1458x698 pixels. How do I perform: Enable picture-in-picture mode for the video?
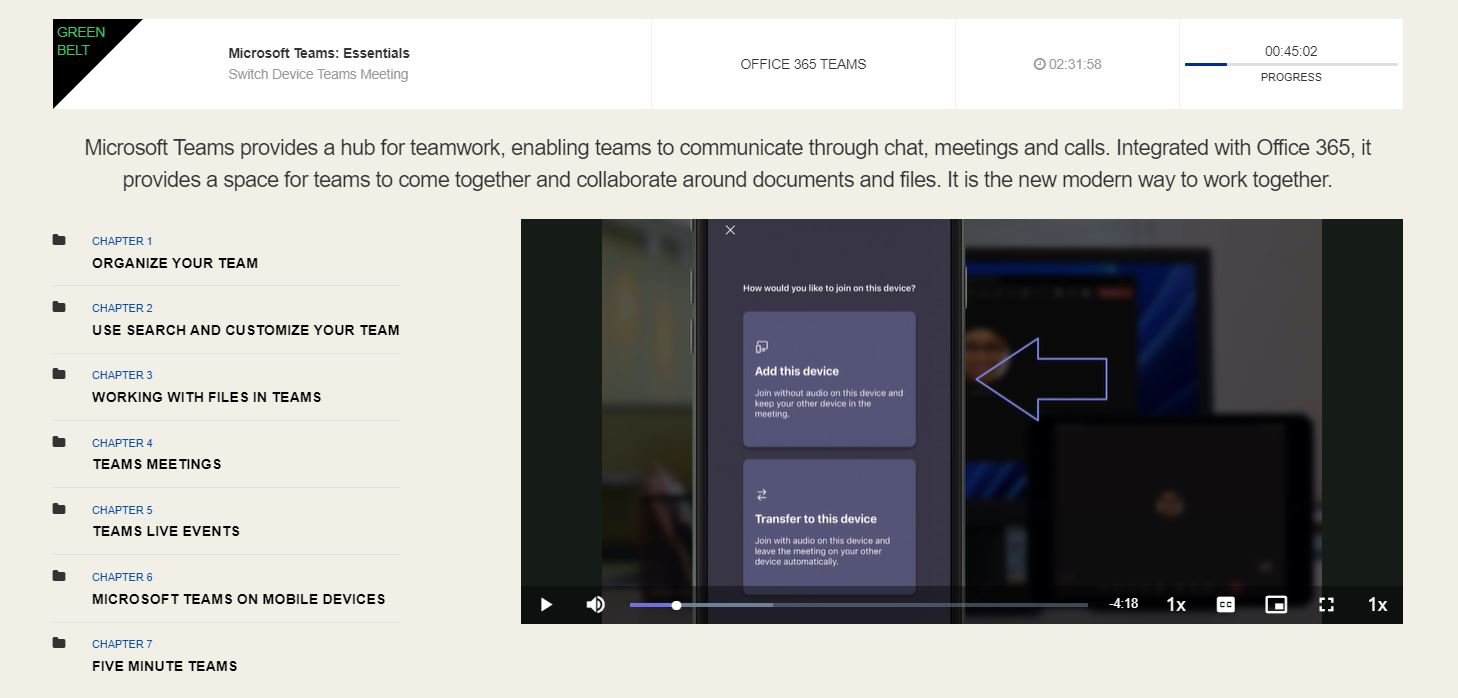pyautogui.click(x=1276, y=604)
